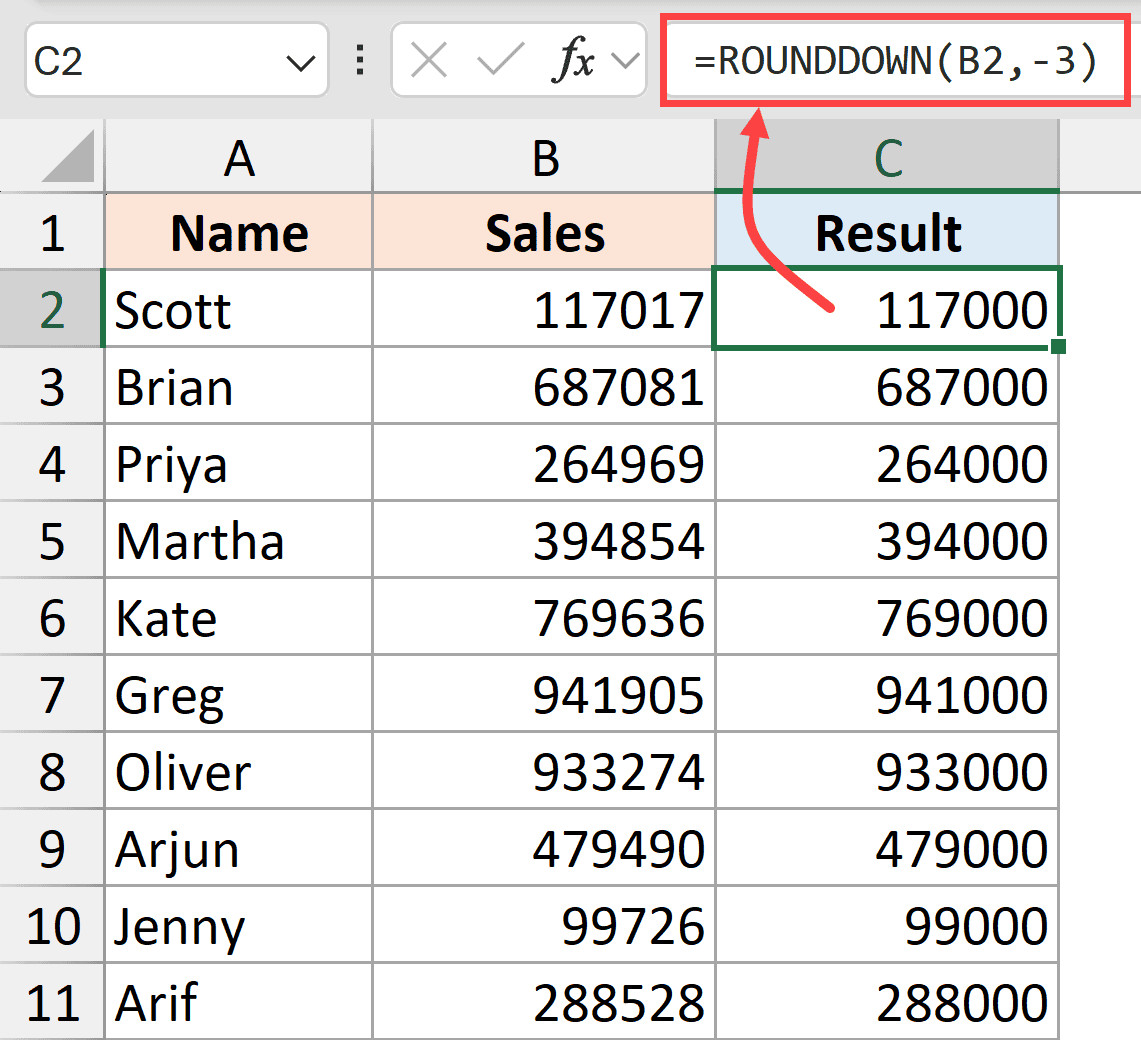Viewport: 1141px width, 1040px height.
Task: Select row 11 header
Action: click(52, 1003)
